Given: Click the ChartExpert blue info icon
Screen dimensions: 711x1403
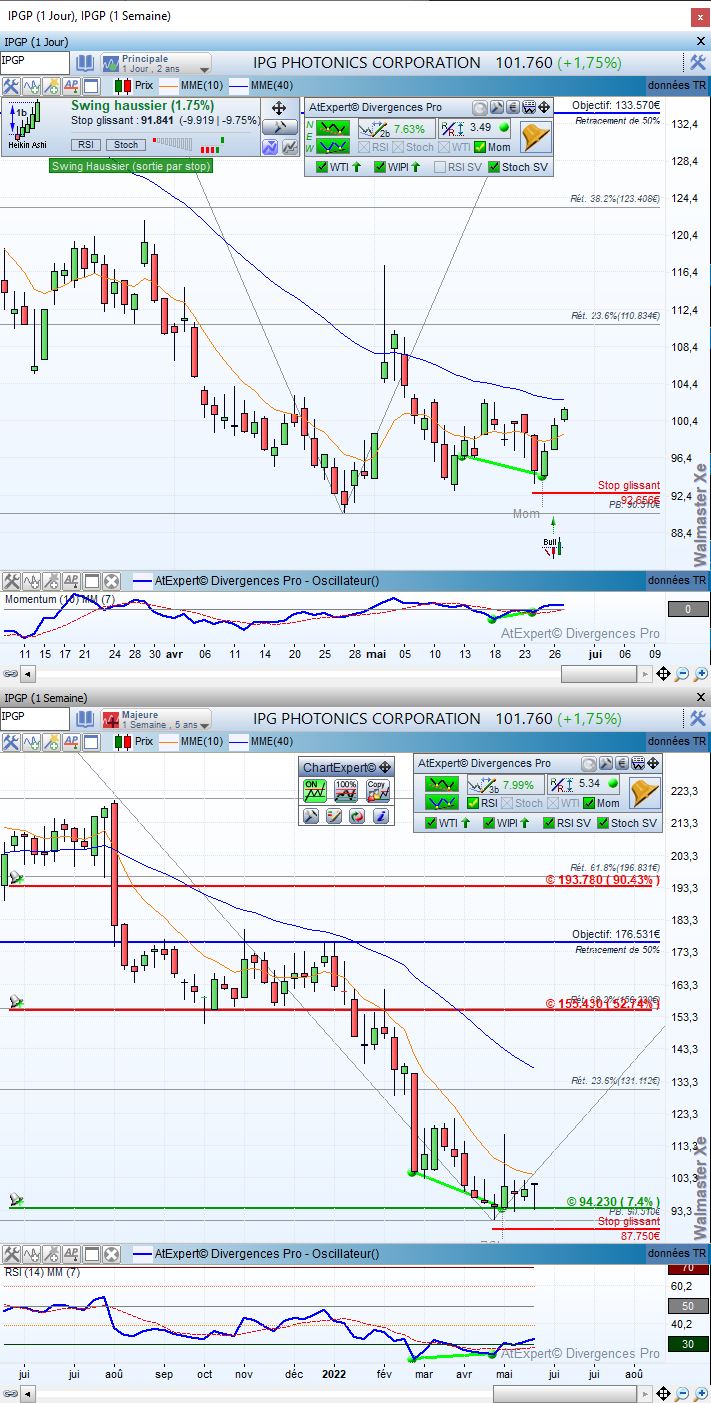Looking at the screenshot, I should (381, 816).
